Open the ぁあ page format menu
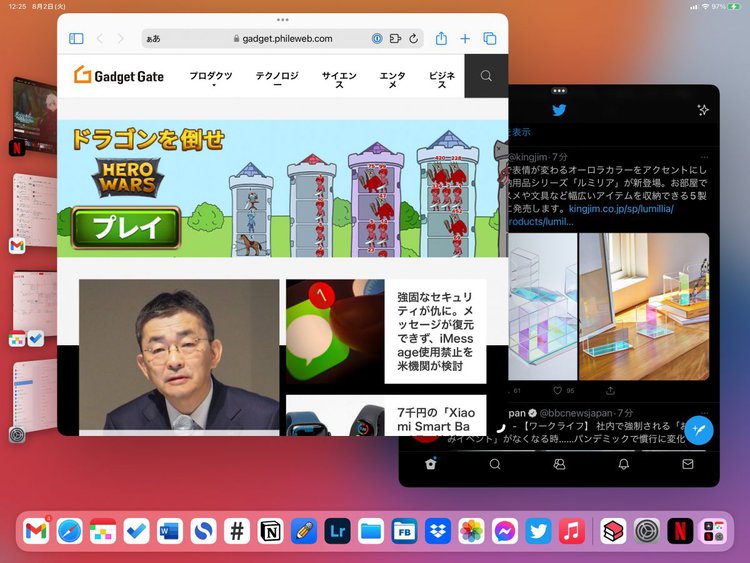This screenshot has width=750, height=563. [x=153, y=39]
